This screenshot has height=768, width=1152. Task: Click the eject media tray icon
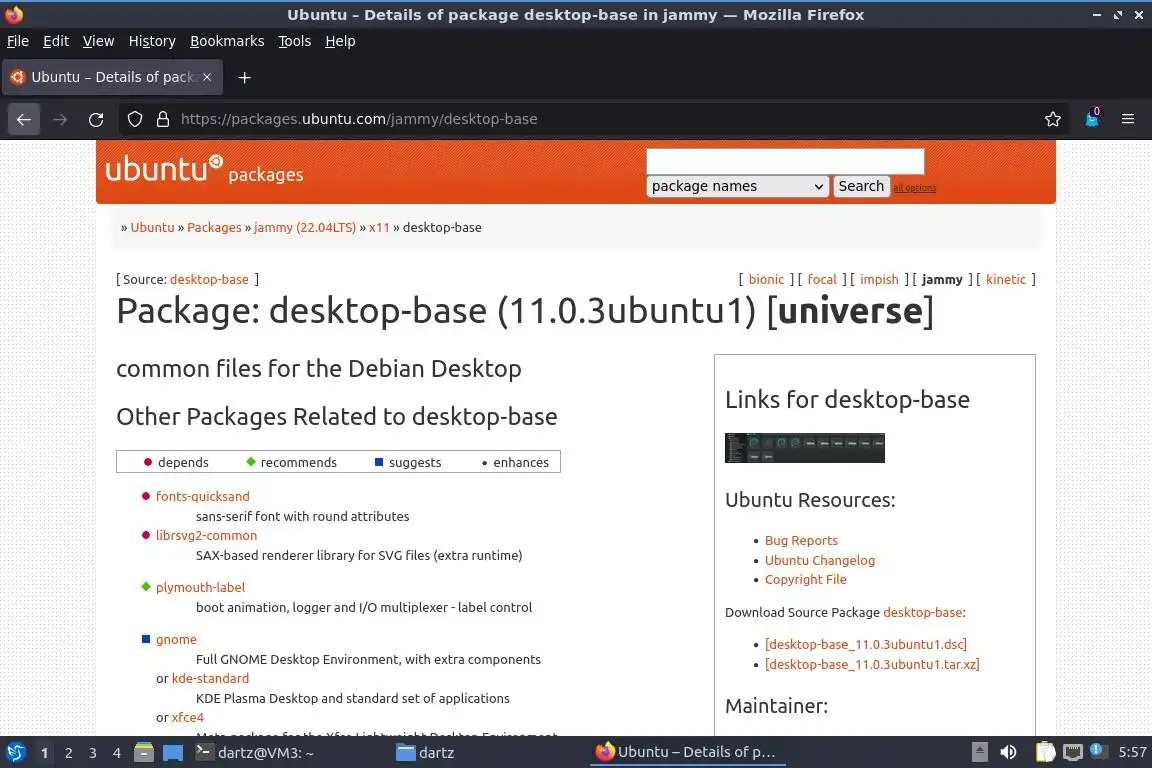979,752
